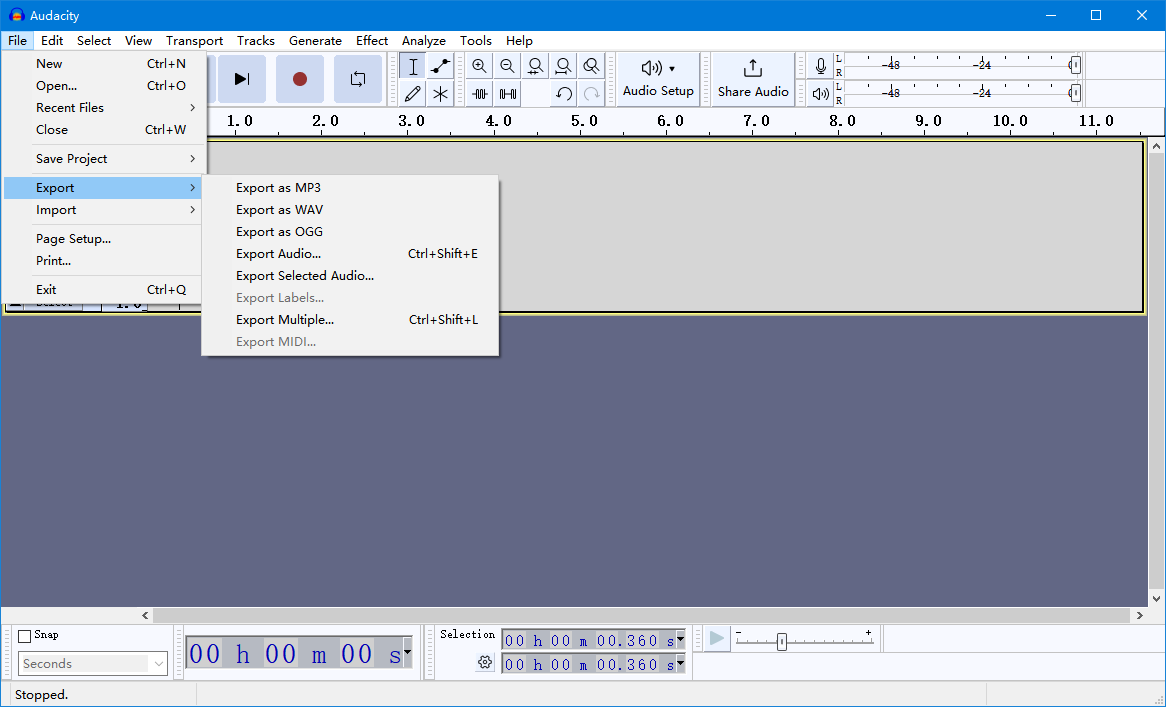
Task: Choose Export Audio...
Action: point(350,254)
